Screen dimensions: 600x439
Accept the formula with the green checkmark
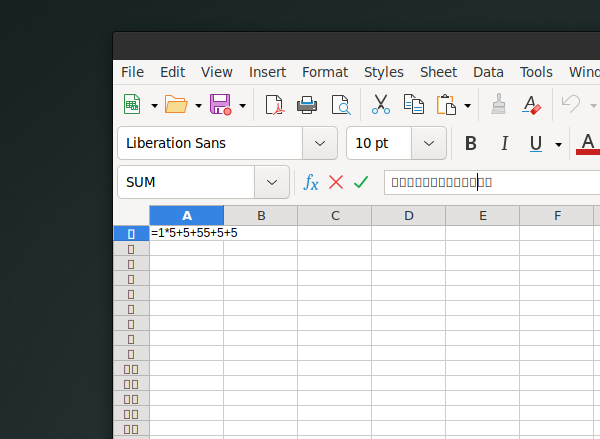pyautogui.click(x=361, y=182)
